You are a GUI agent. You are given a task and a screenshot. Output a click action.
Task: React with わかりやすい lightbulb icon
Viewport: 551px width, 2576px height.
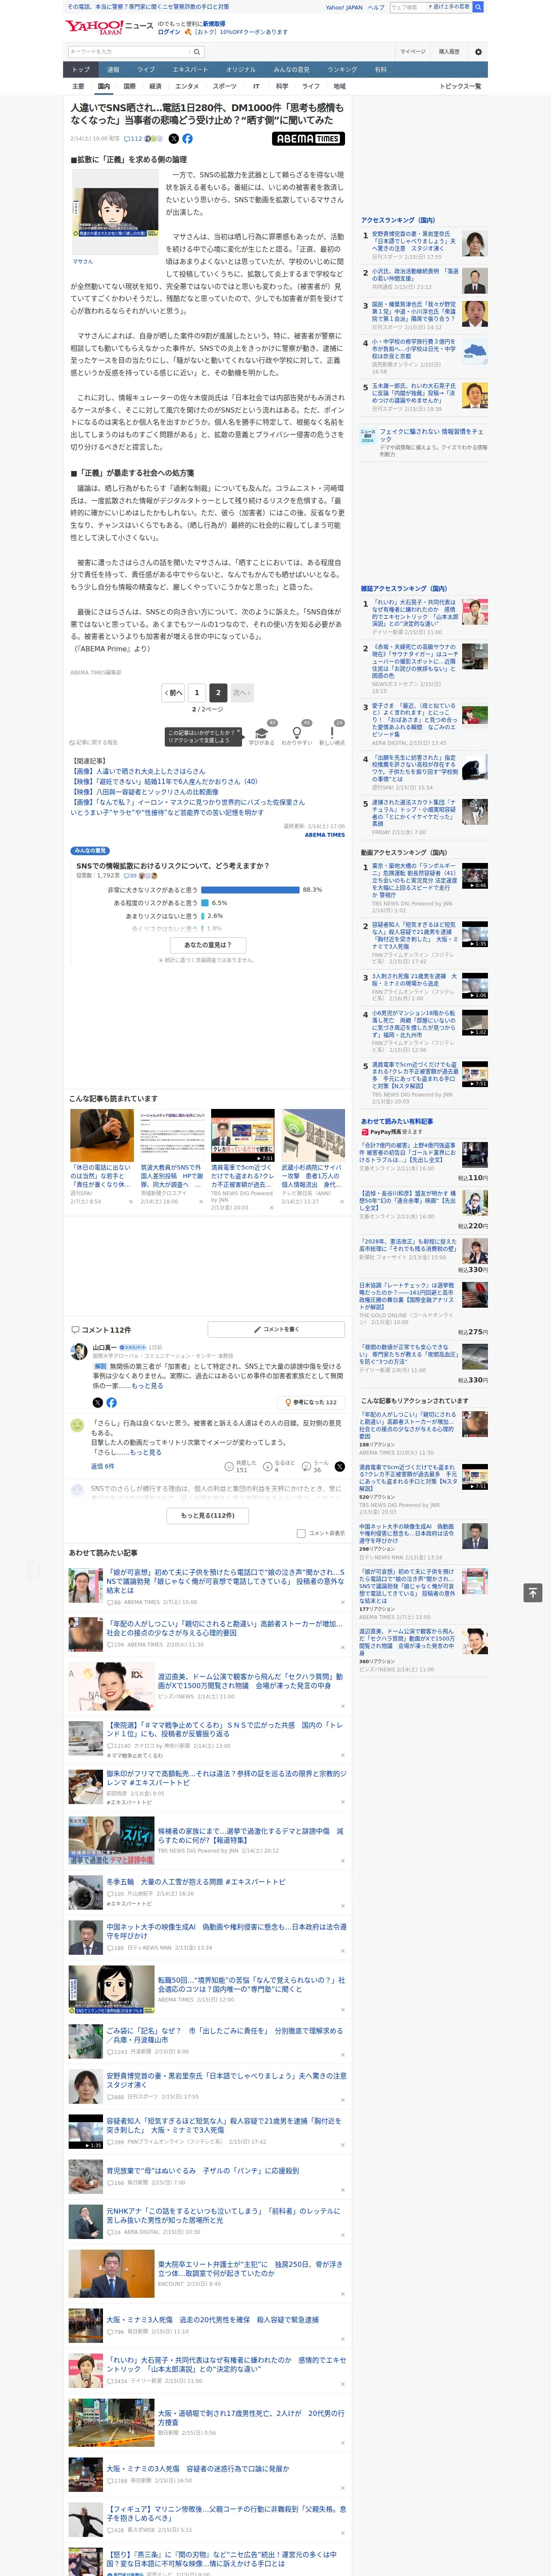(297, 732)
